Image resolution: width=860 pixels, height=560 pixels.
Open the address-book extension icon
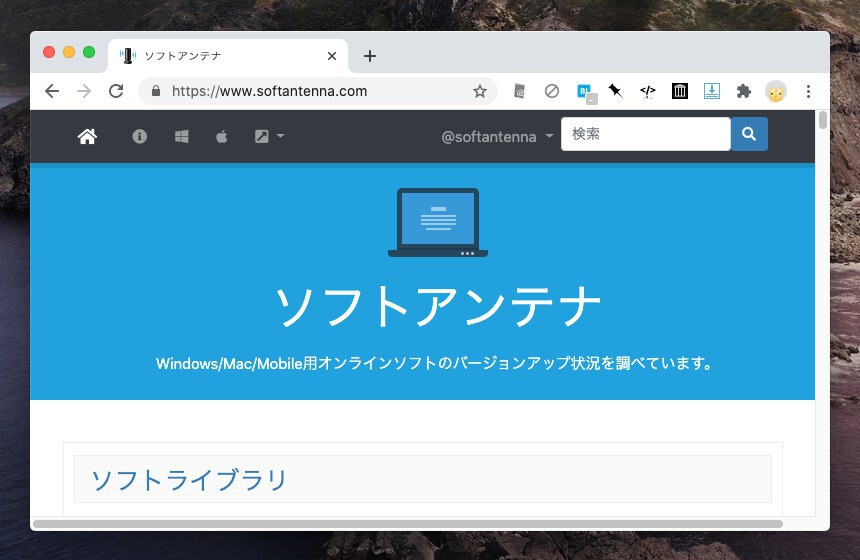click(519, 91)
